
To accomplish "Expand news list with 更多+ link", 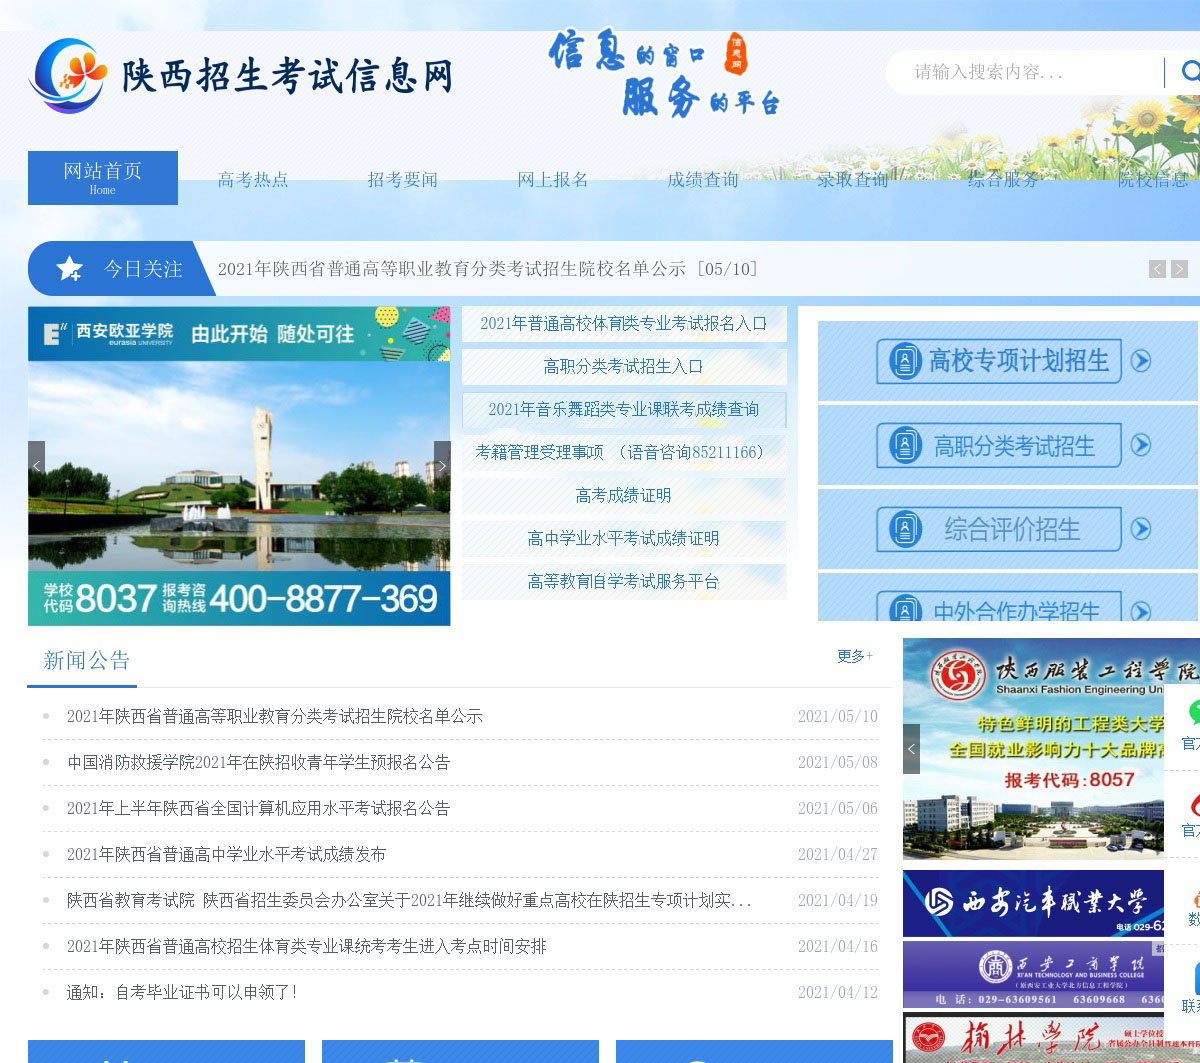I will tap(855, 656).
